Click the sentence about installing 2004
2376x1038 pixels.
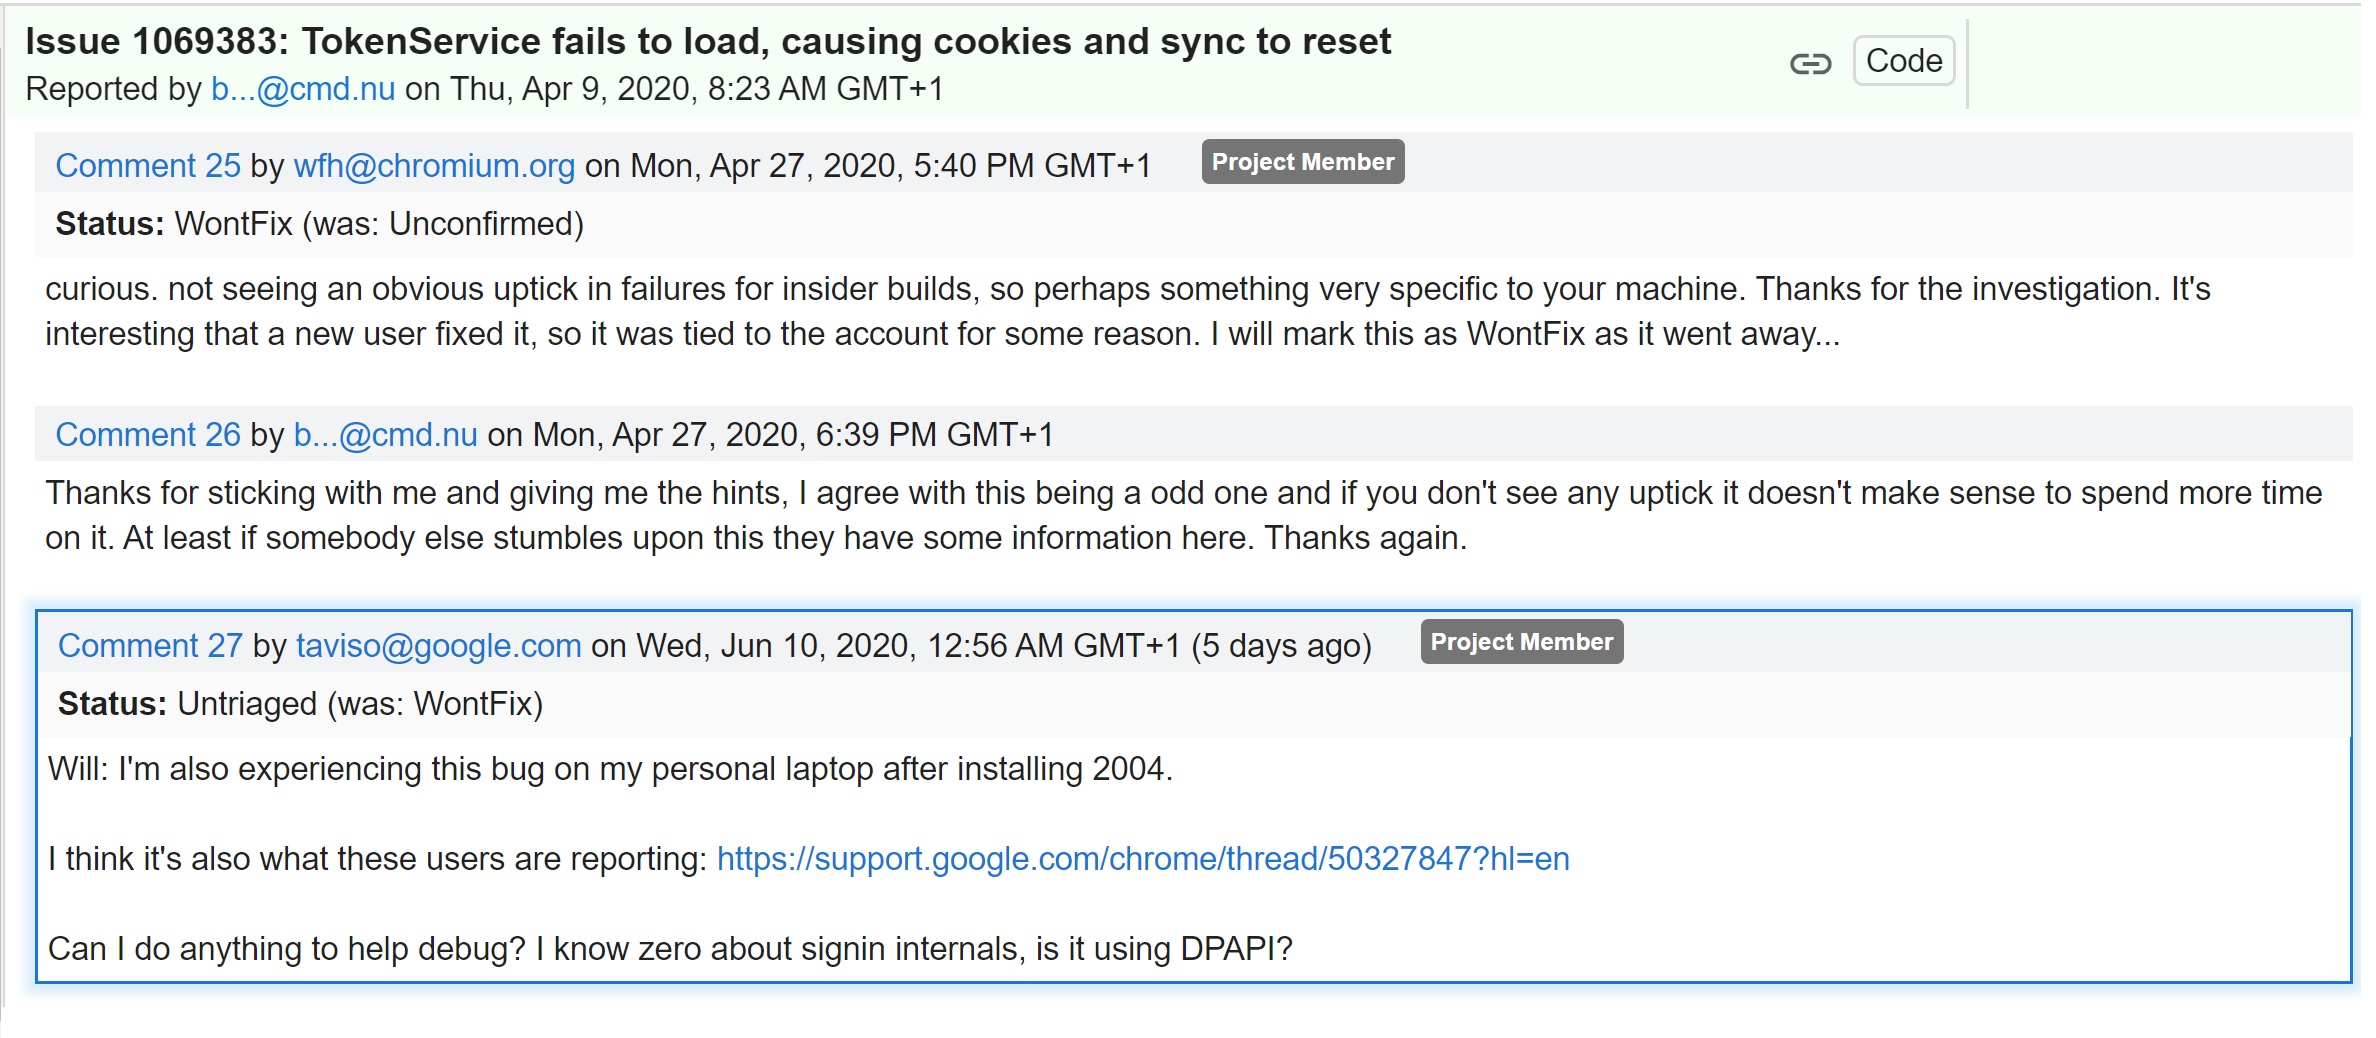[610, 768]
